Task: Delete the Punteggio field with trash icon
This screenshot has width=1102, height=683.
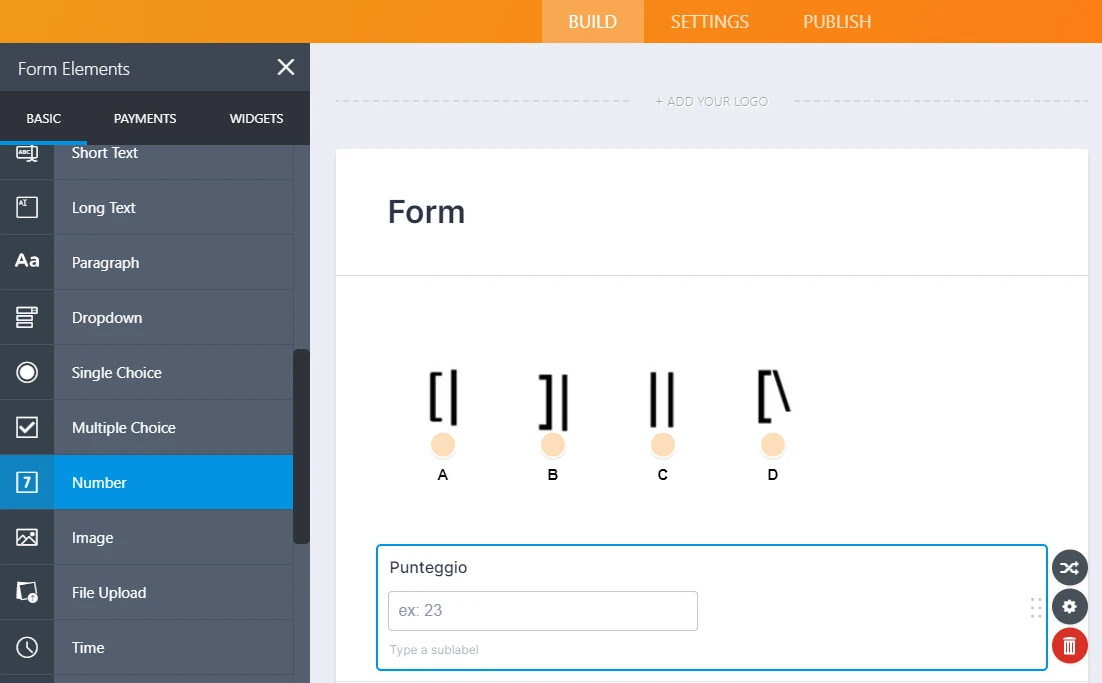Action: pos(1069,645)
